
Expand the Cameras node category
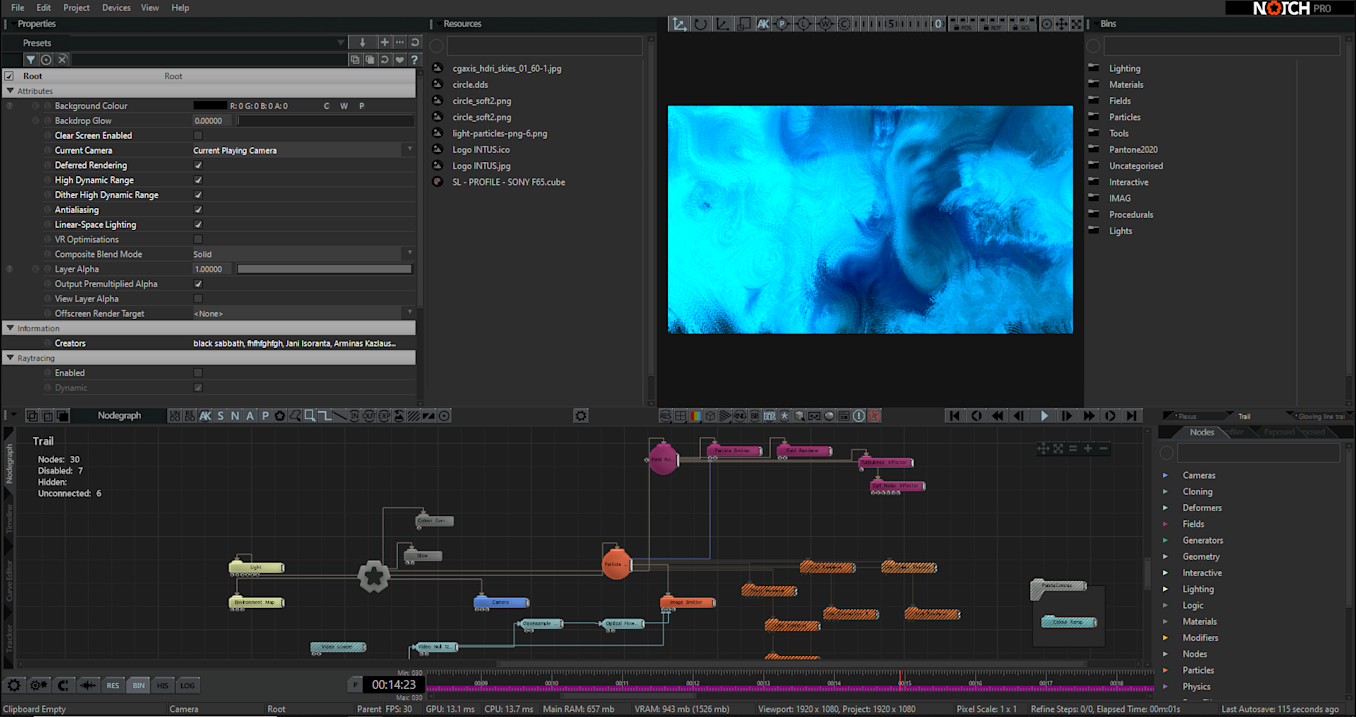coord(1166,475)
